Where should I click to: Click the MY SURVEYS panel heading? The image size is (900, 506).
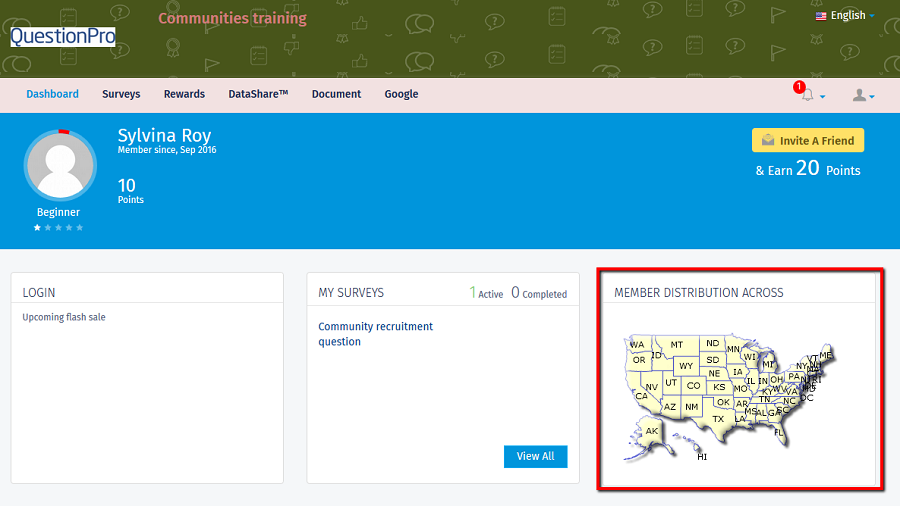[x=351, y=293]
